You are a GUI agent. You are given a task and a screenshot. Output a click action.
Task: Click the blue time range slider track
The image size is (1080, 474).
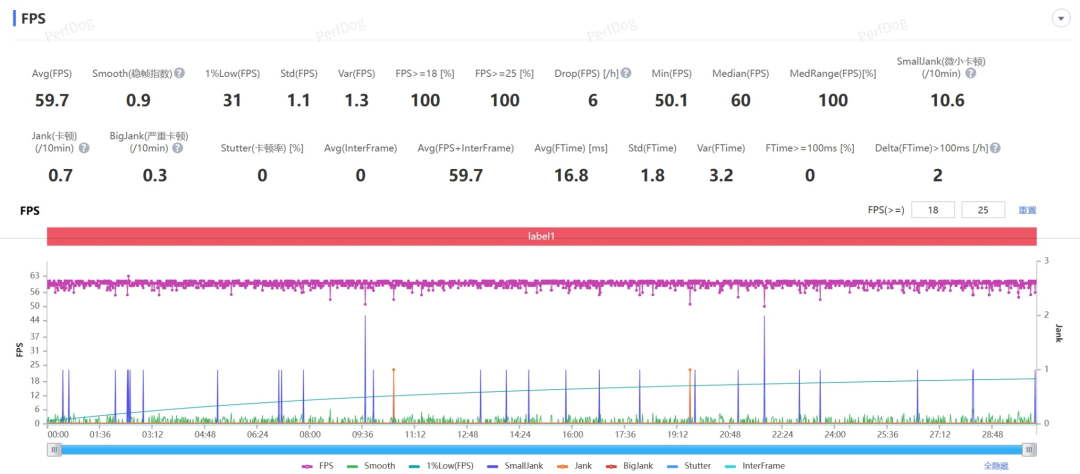(x=541, y=450)
